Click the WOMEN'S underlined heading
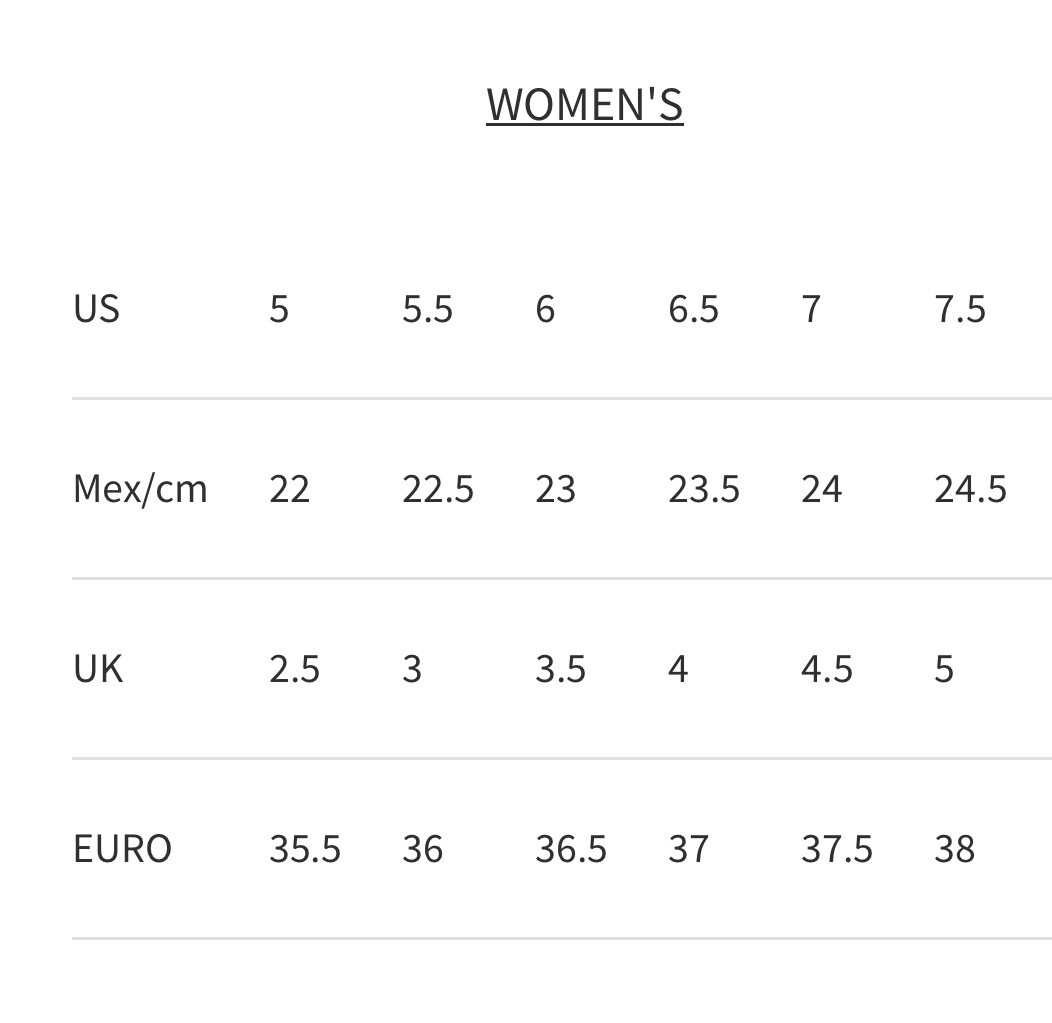Screen dimensions: 1052x1023 tap(584, 105)
